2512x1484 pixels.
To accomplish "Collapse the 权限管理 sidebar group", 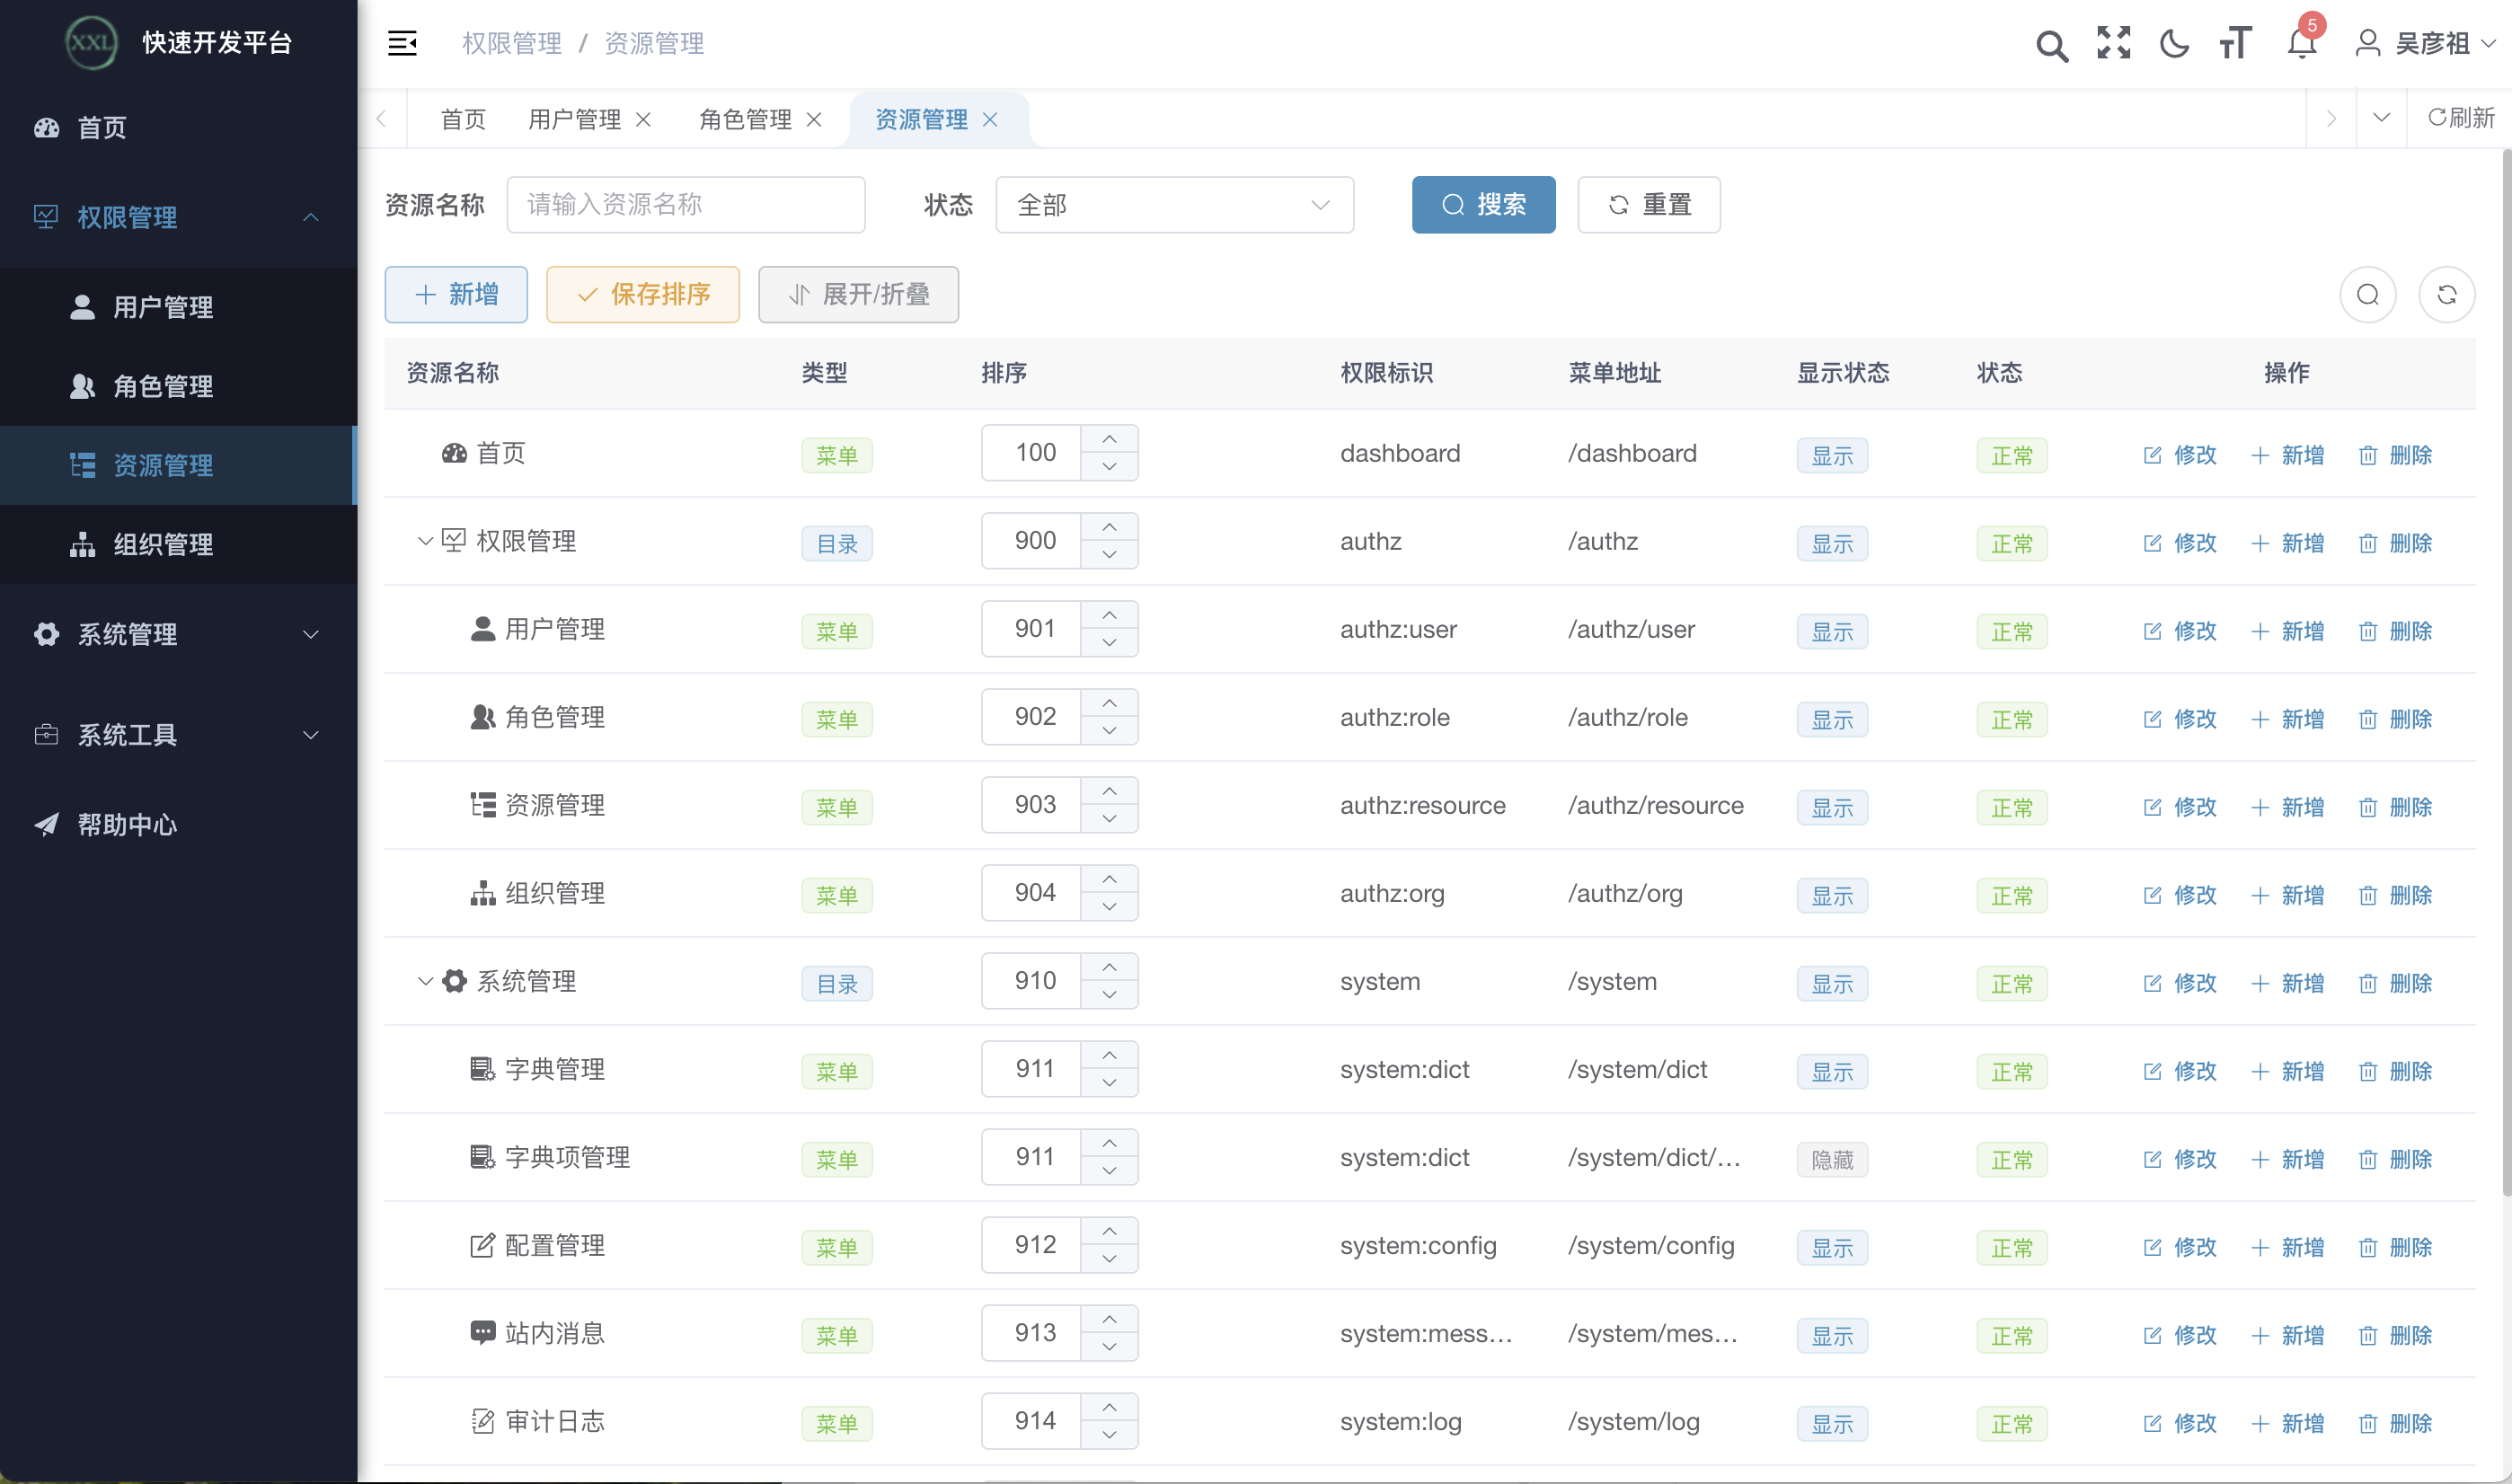I will [178, 217].
